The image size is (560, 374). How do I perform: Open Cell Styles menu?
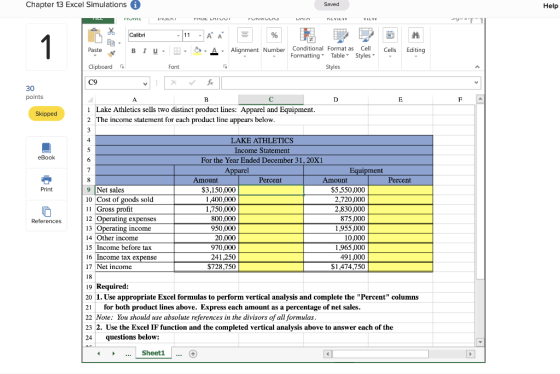(x=365, y=43)
